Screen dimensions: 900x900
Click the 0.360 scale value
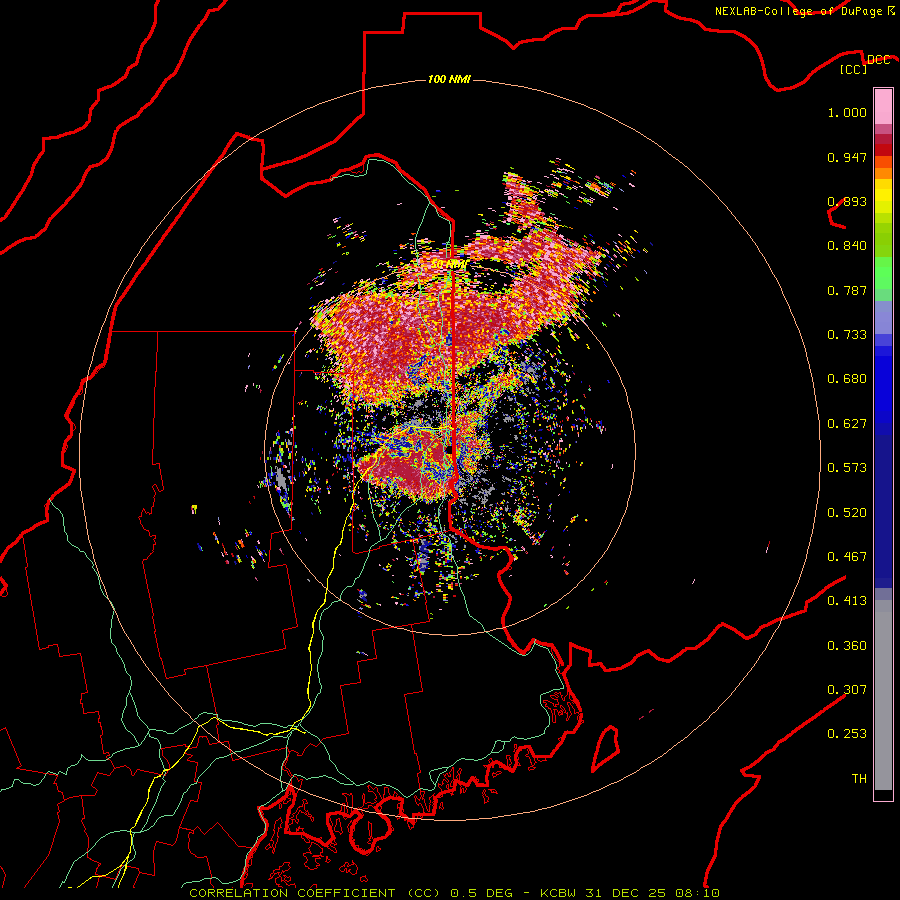click(x=847, y=646)
